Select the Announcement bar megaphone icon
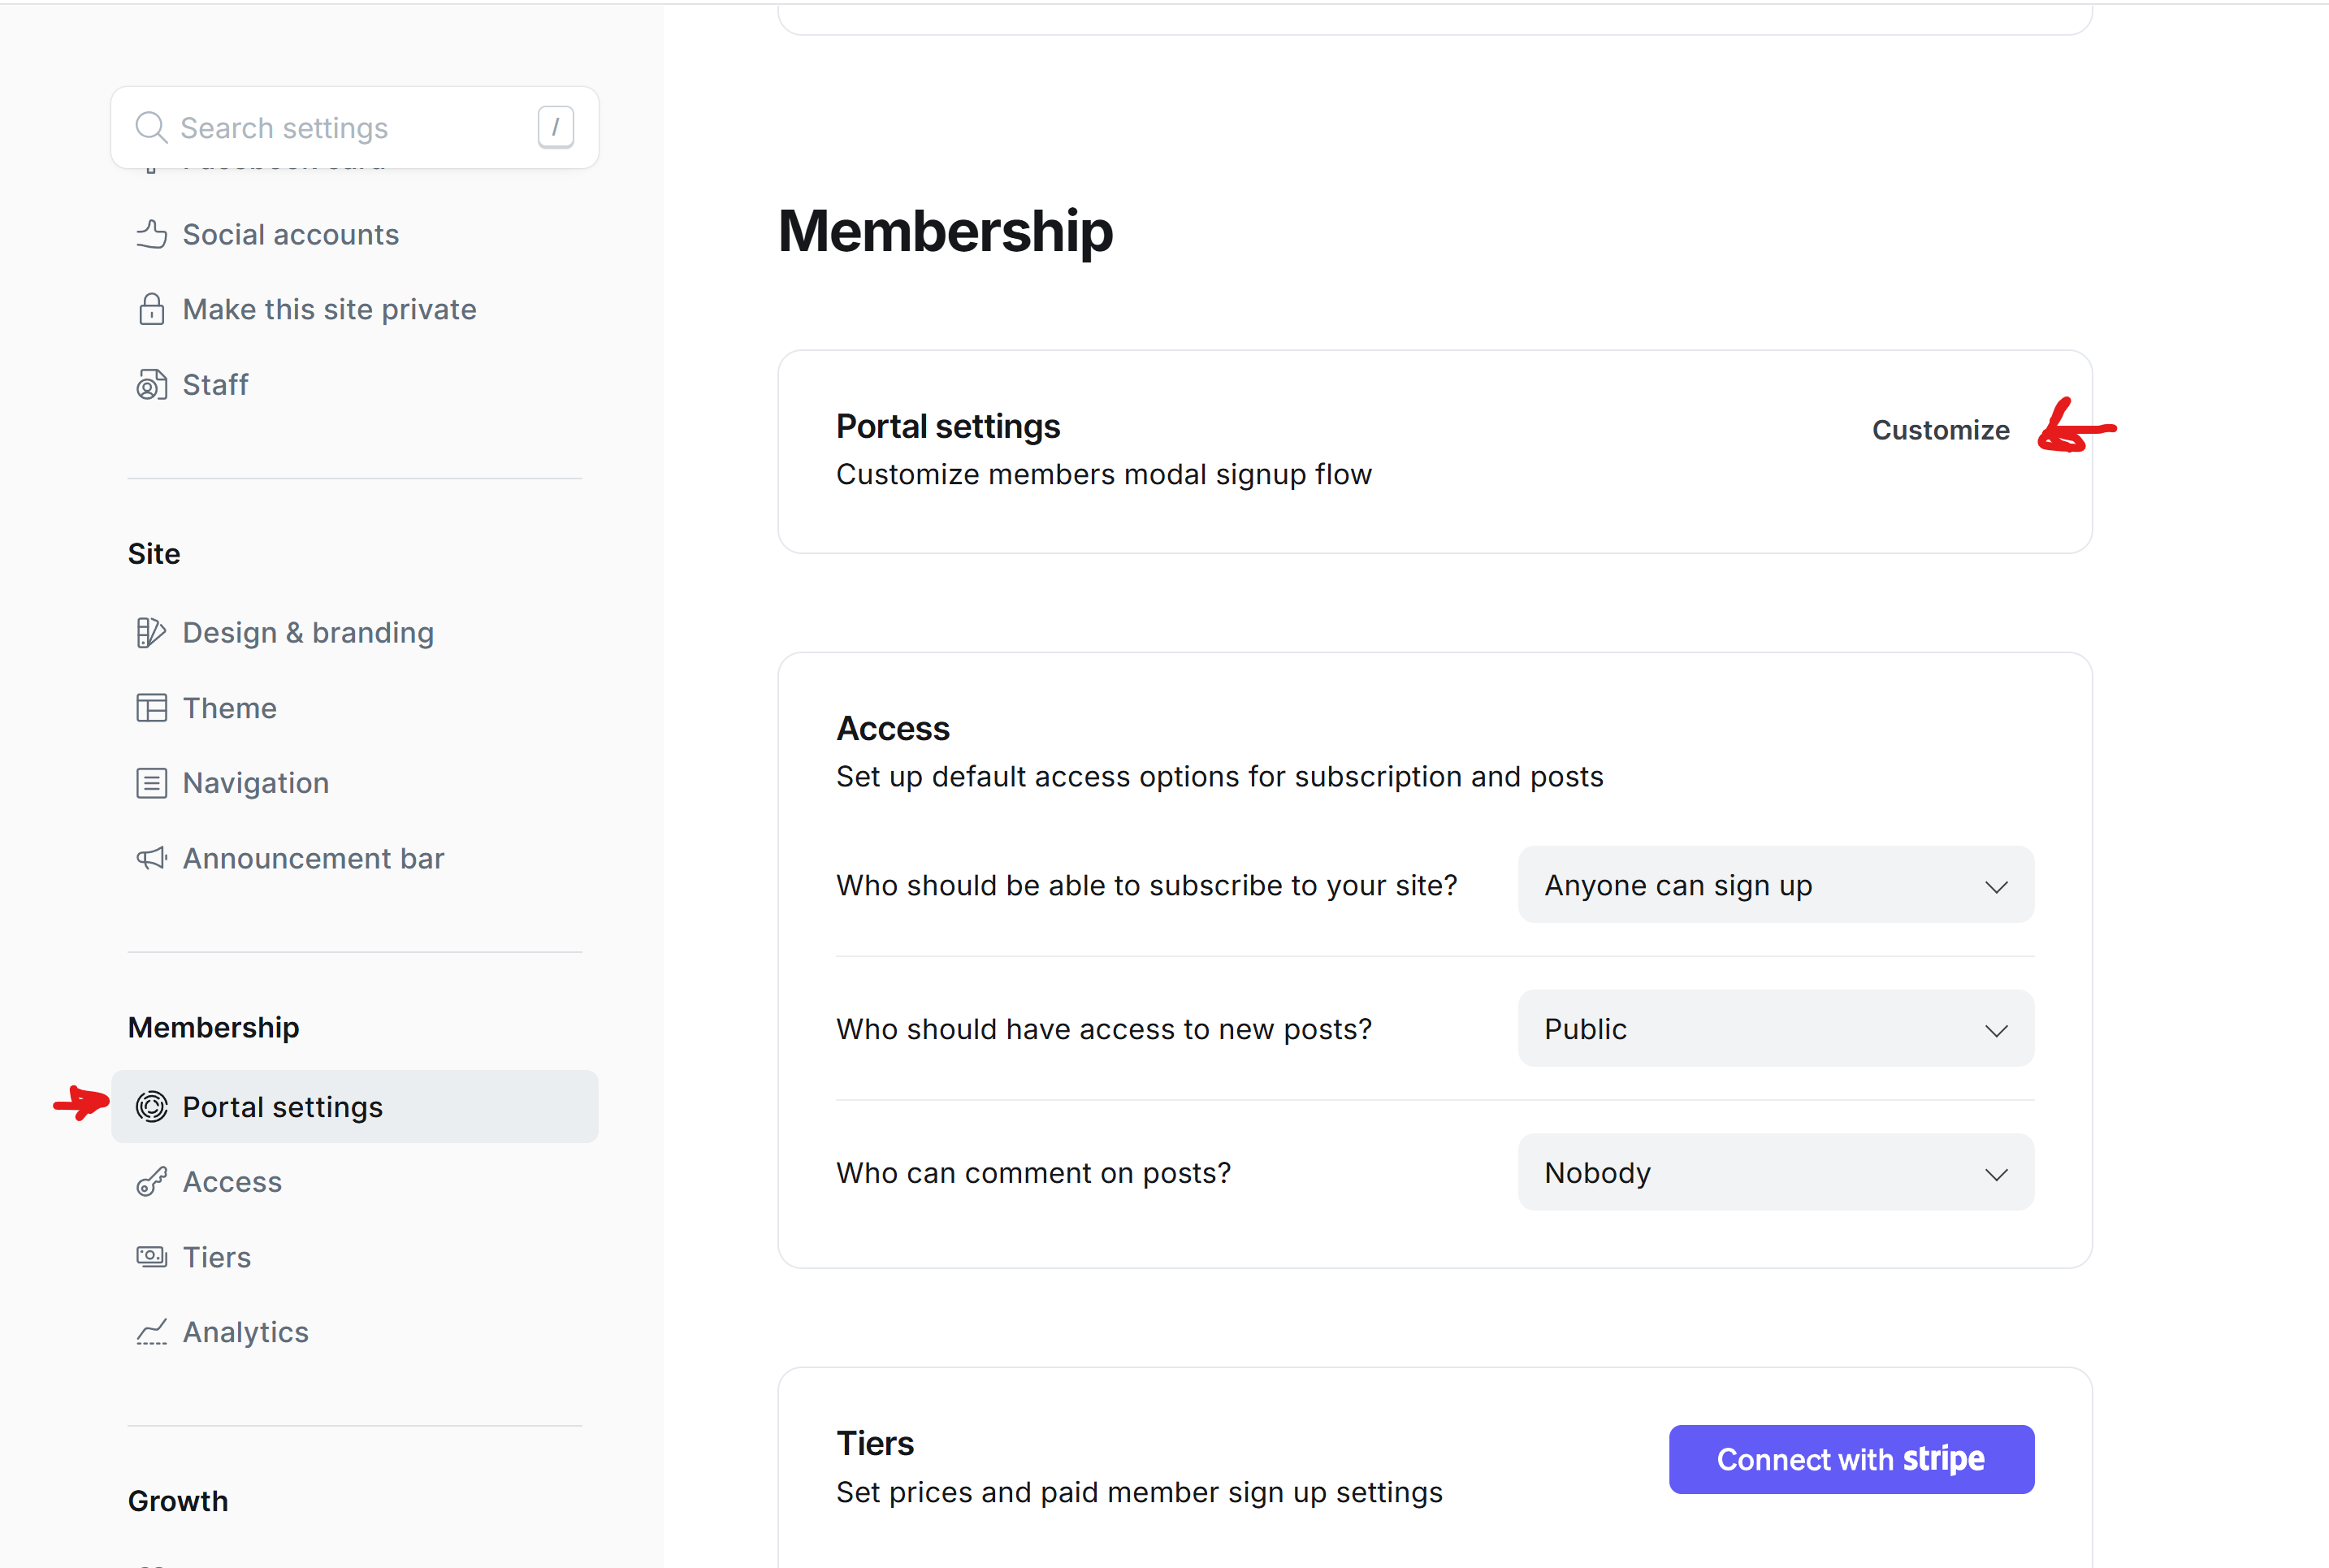 [x=151, y=858]
